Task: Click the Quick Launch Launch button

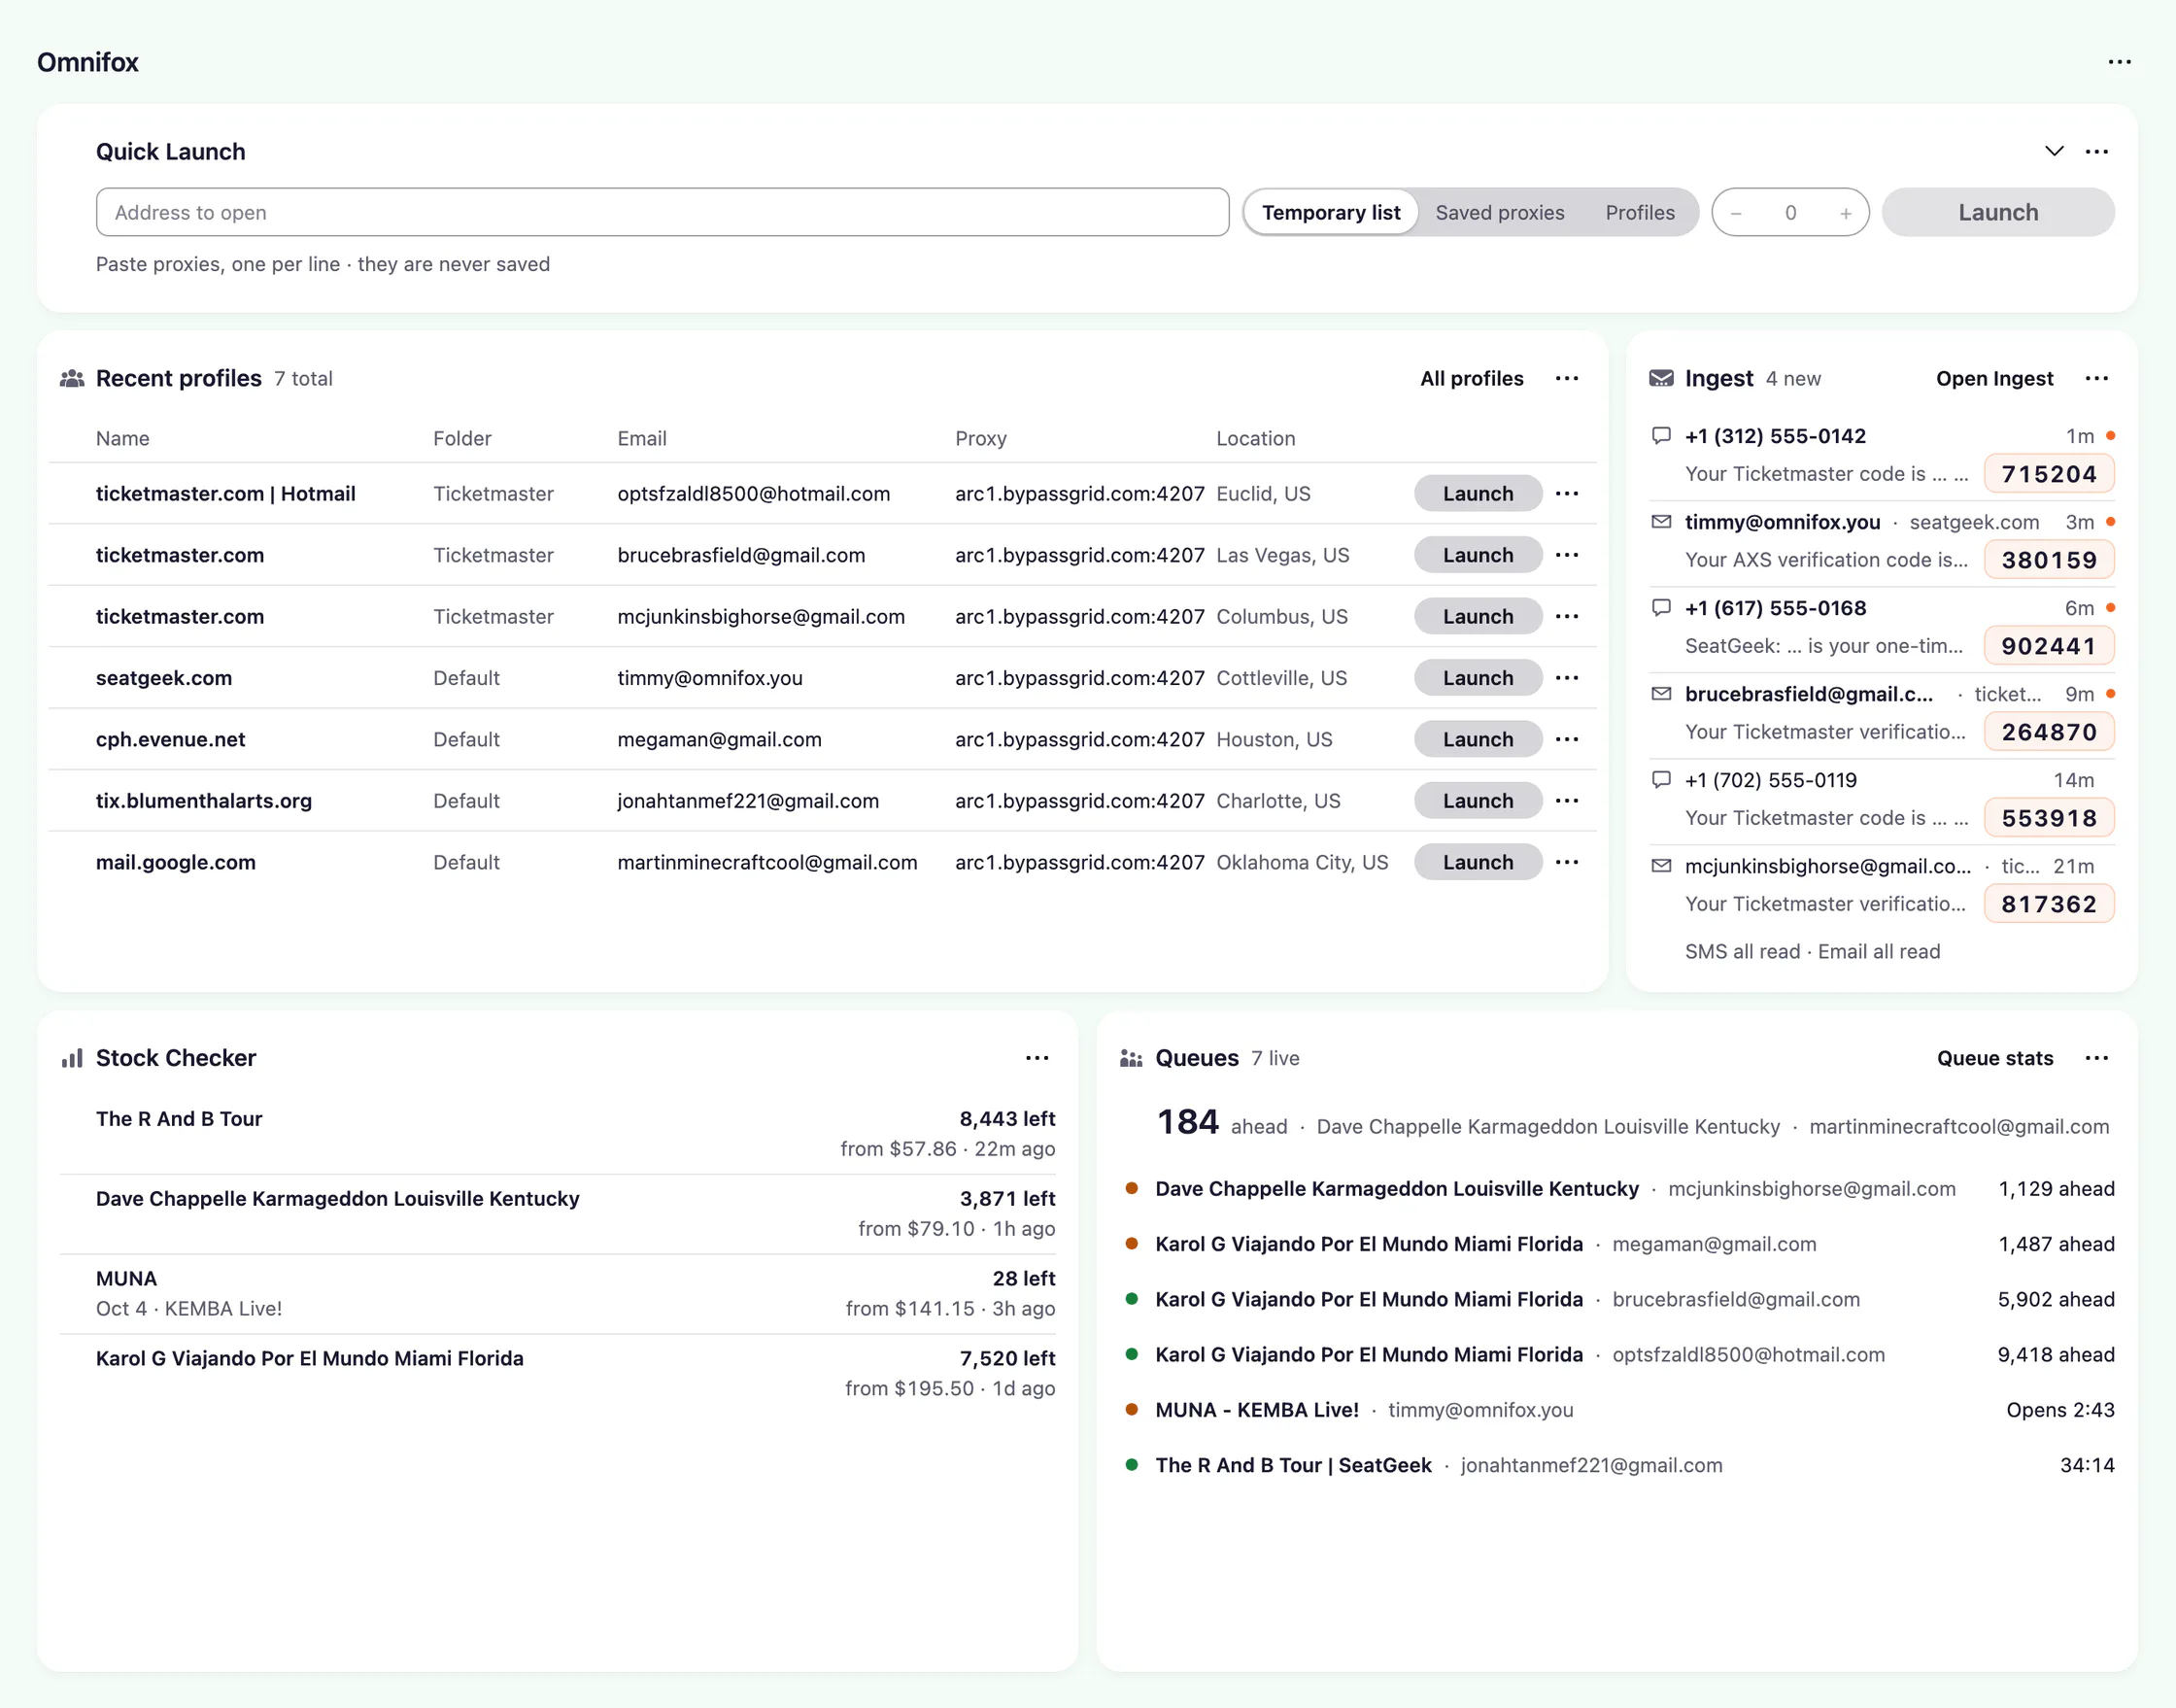Action: pyautogui.click(x=1997, y=213)
